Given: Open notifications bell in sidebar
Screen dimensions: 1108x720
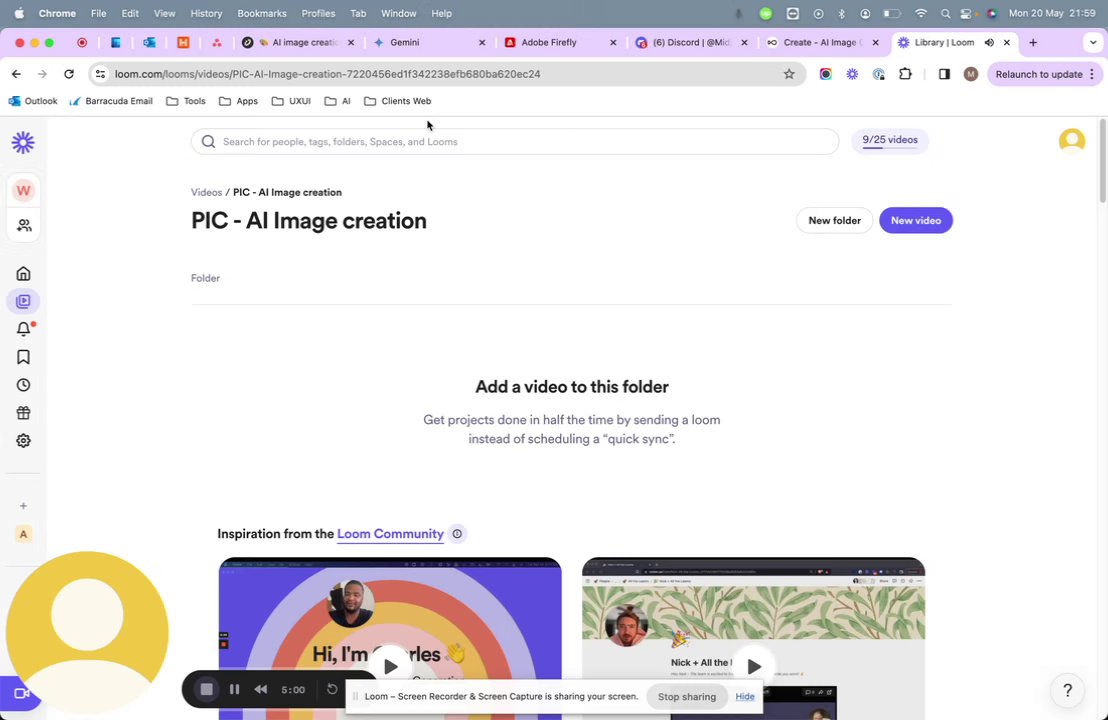Looking at the screenshot, I should [23, 329].
